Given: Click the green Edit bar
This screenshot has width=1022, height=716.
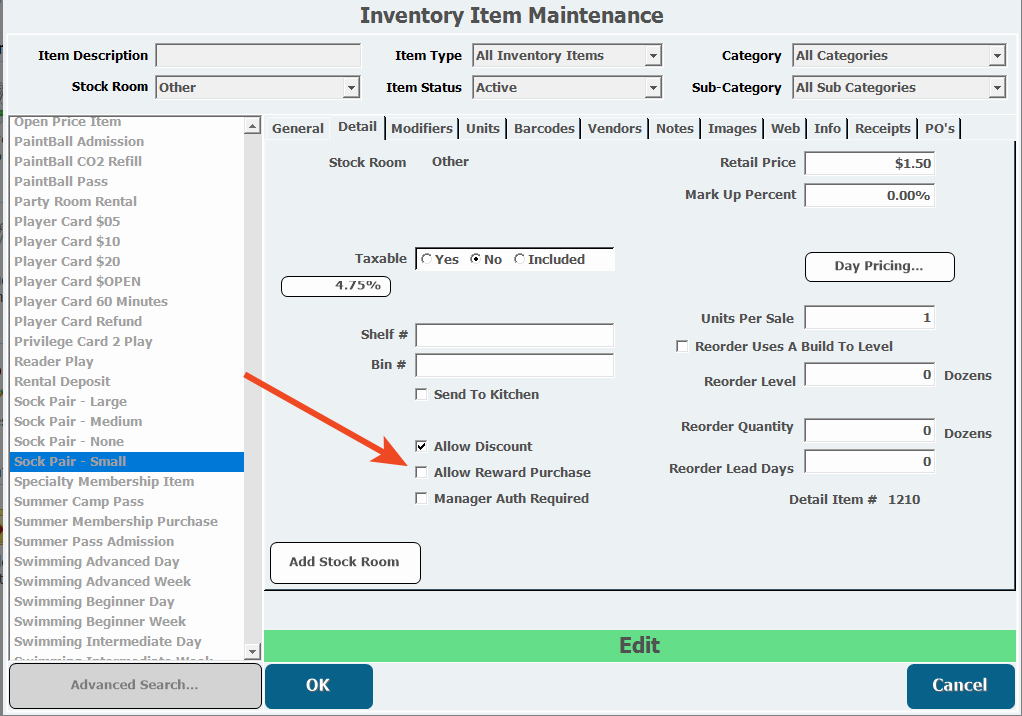Looking at the screenshot, I should [x=639, y=646].
